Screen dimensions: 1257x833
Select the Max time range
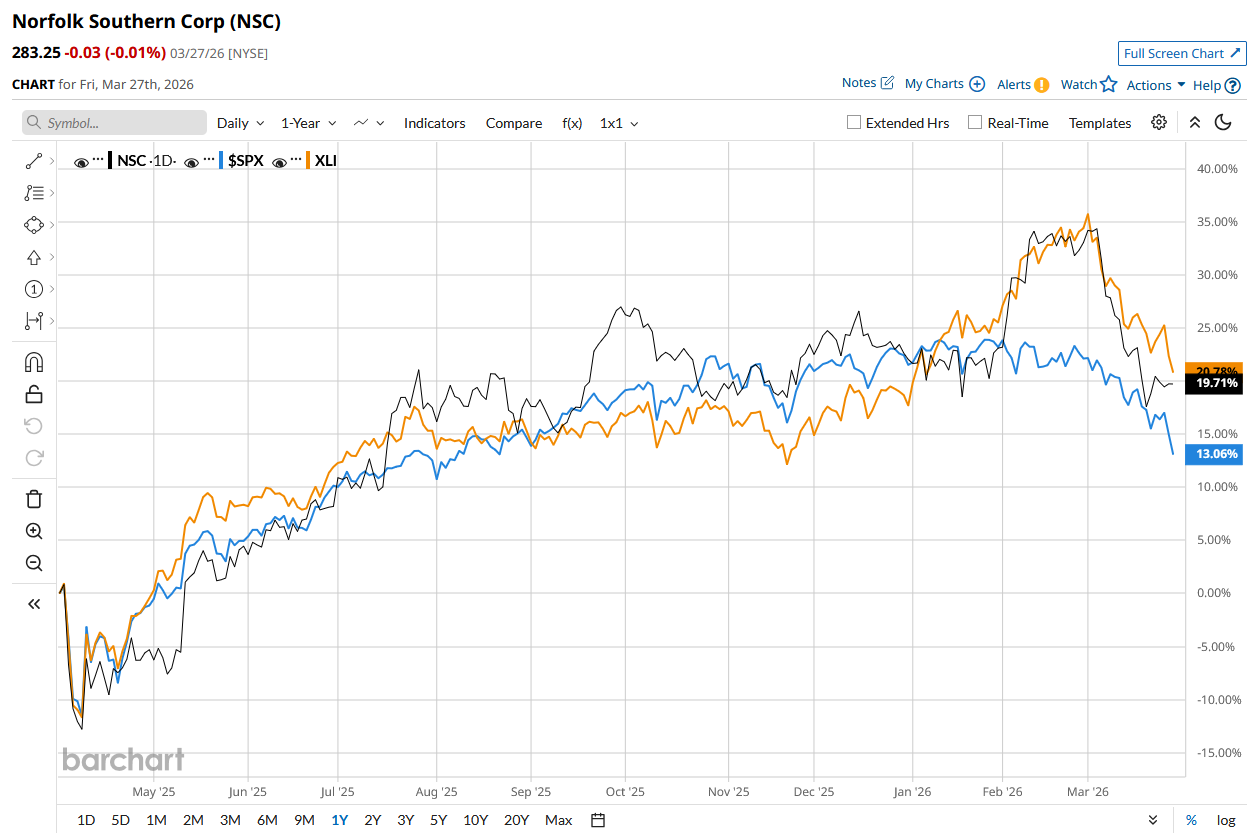click(x=559, y=820)
